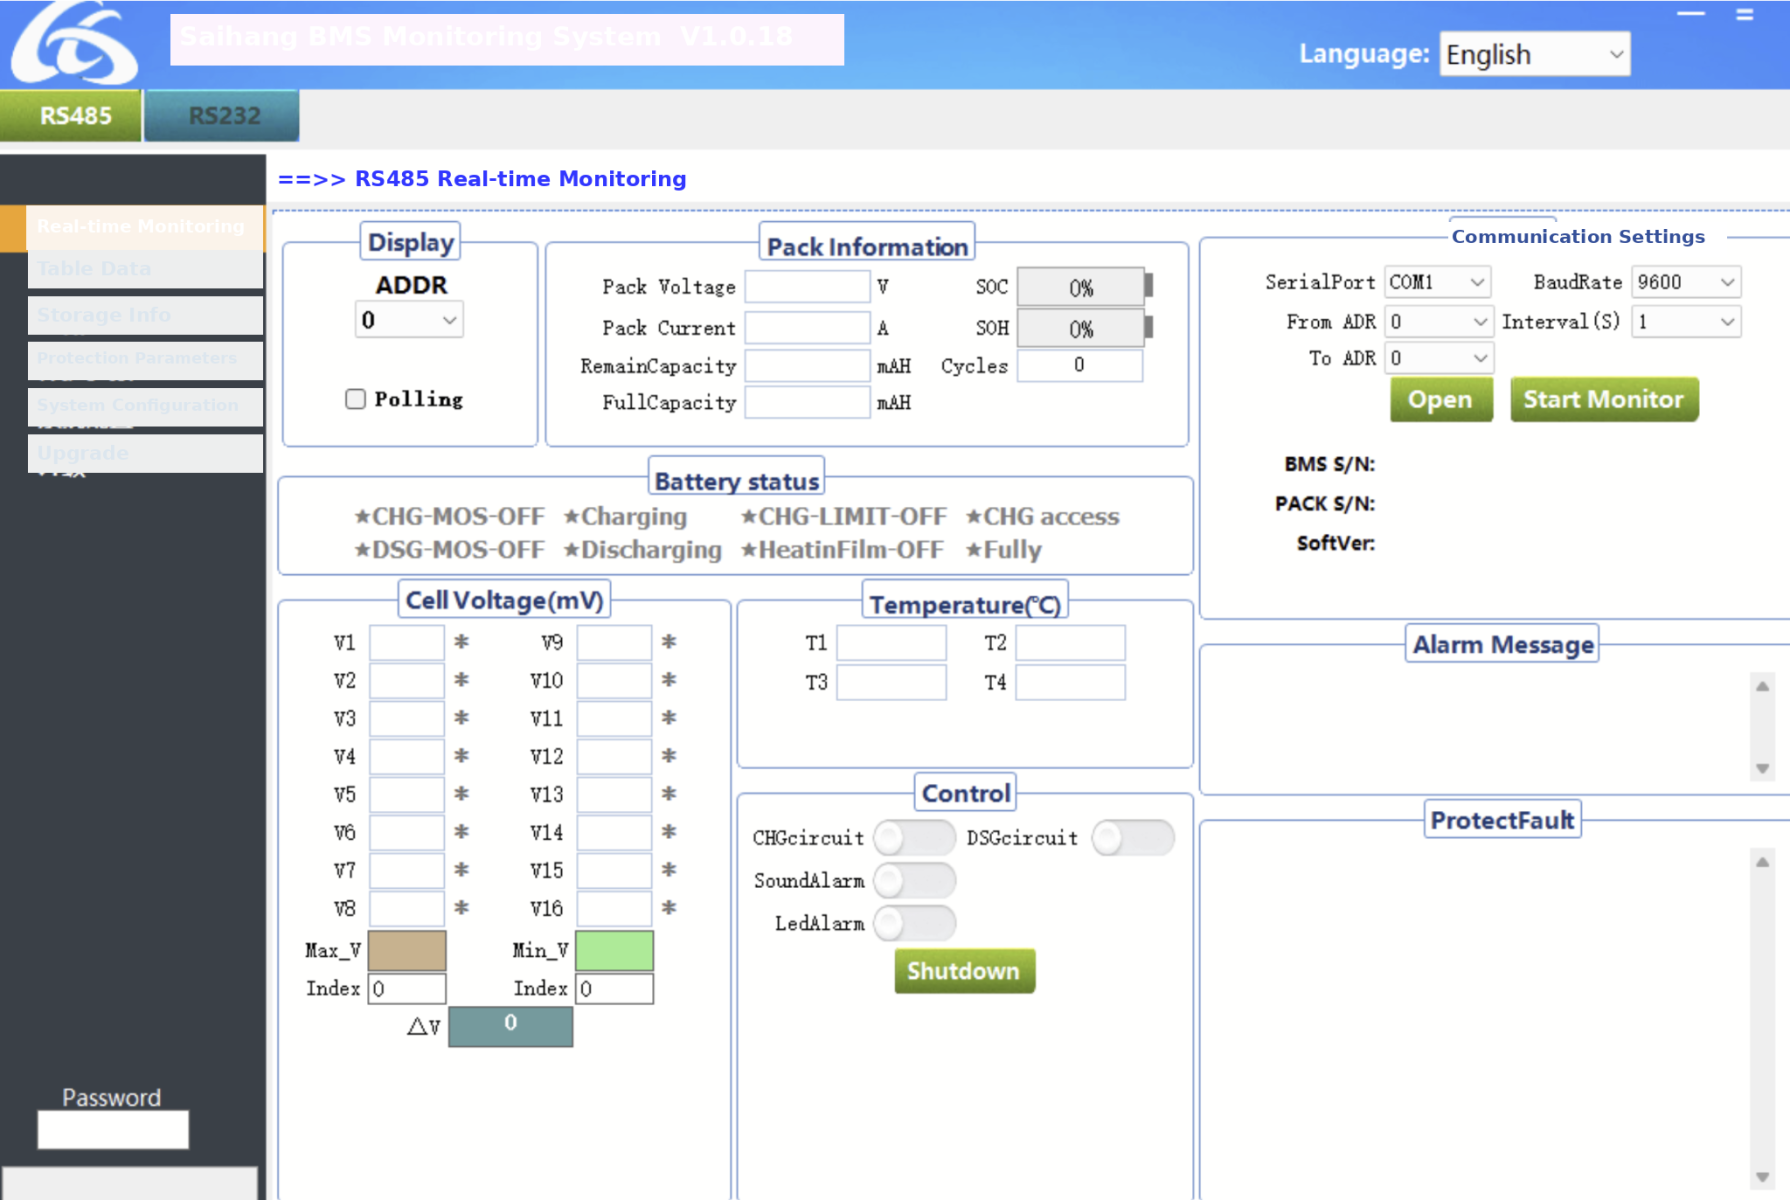Image resolution: width=1790 pixels, height=1200 pixels.
Task: Click the tan Max_V color box
Action: (407, 951)
